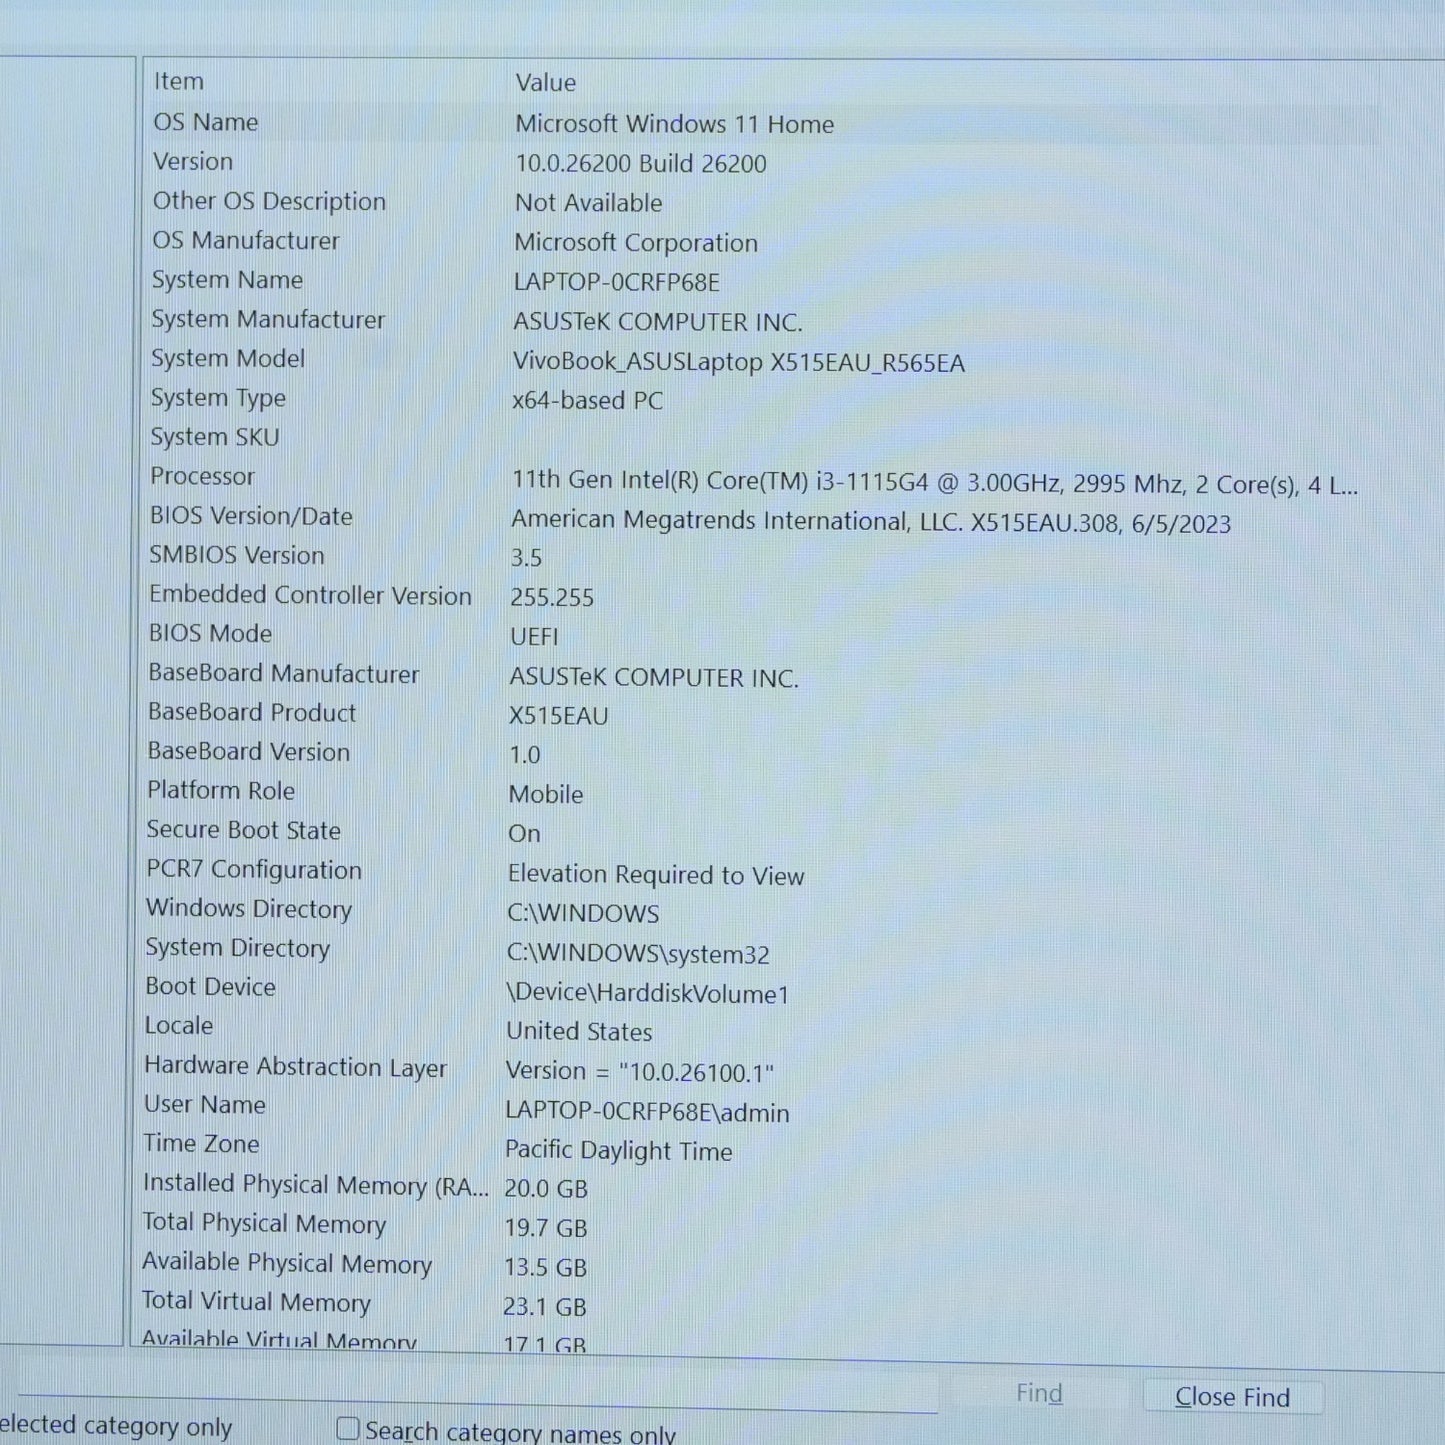Viewport: 1445px width, 1445px height.
Task: Click the LAPTOP-0CRFP68E\admin value
Action: coord(648,1112)
